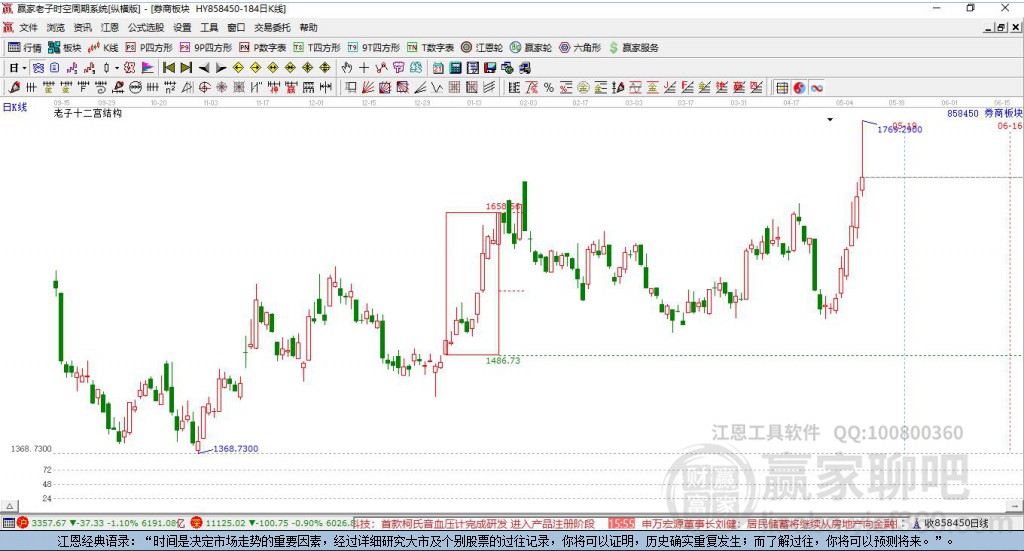The width and height of the screenshot is (1024, 551).
Task: Open the 赢家轮 wheel tool
Action: tap(531, 48)
